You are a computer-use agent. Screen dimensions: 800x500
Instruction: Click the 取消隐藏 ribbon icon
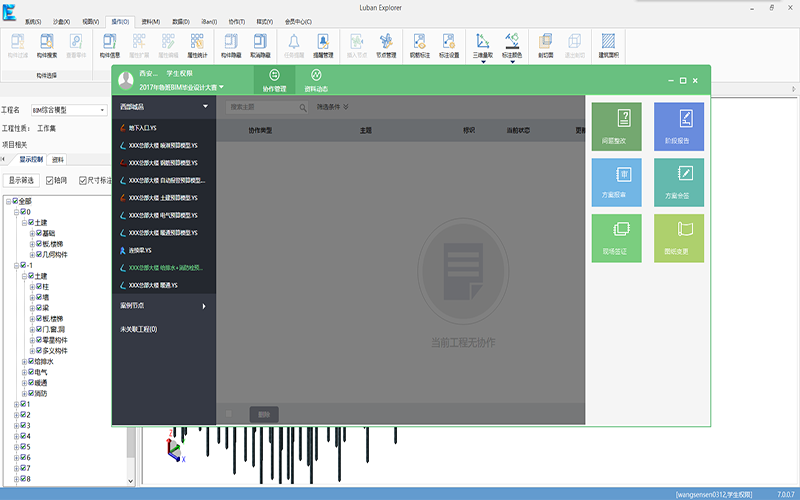coord(260,45)
